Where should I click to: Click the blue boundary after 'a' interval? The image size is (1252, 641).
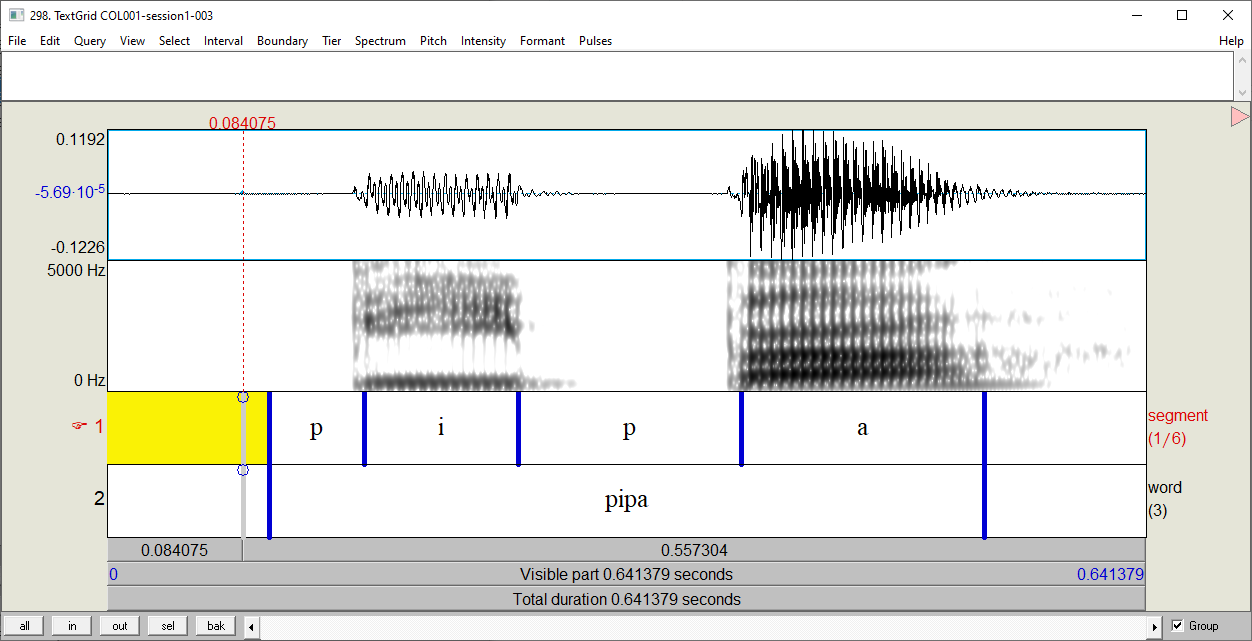tap(985, 465)
